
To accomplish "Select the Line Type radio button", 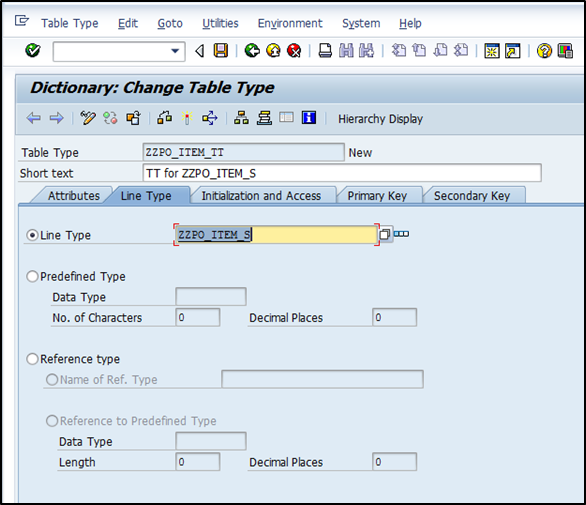I will click(x=33, y=235).
